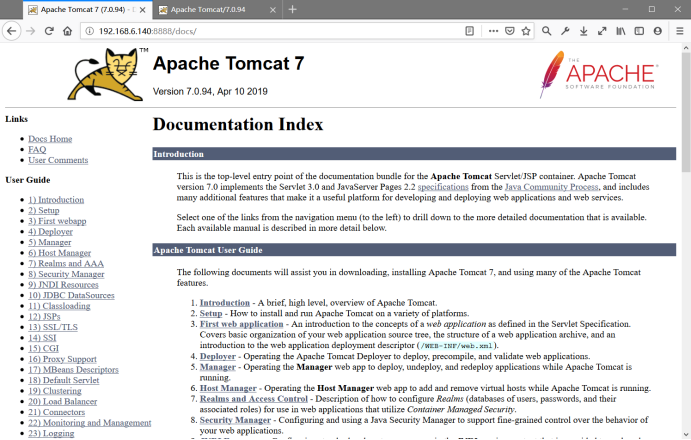The height and width of the screenshot is (440, 691).
Task: Go back to the previous page
Action: tap(11, 31)
